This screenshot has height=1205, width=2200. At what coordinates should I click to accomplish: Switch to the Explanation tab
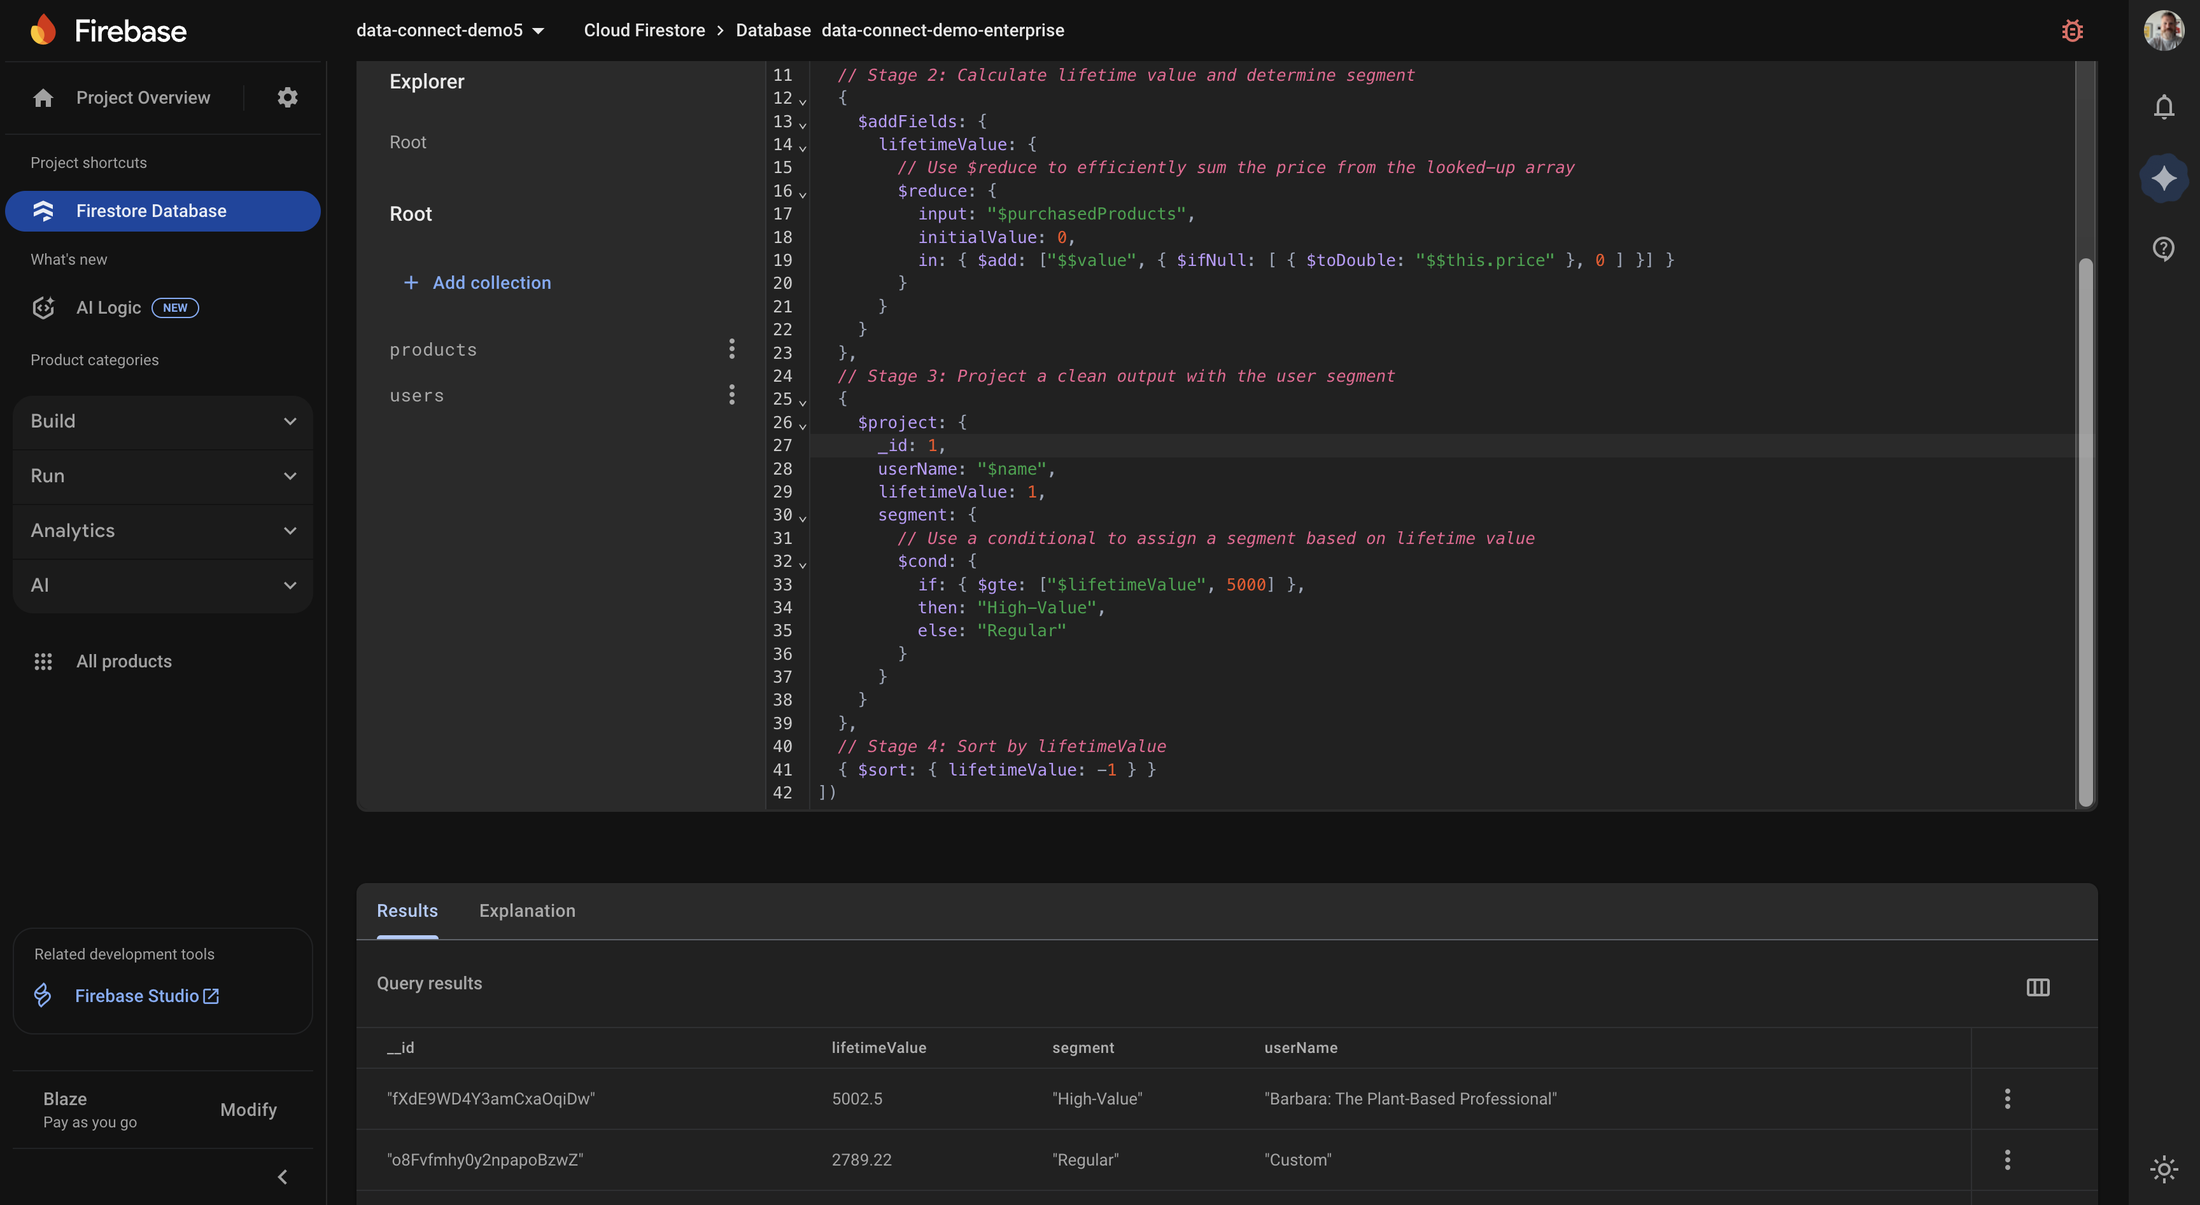(x=527, y=910)
